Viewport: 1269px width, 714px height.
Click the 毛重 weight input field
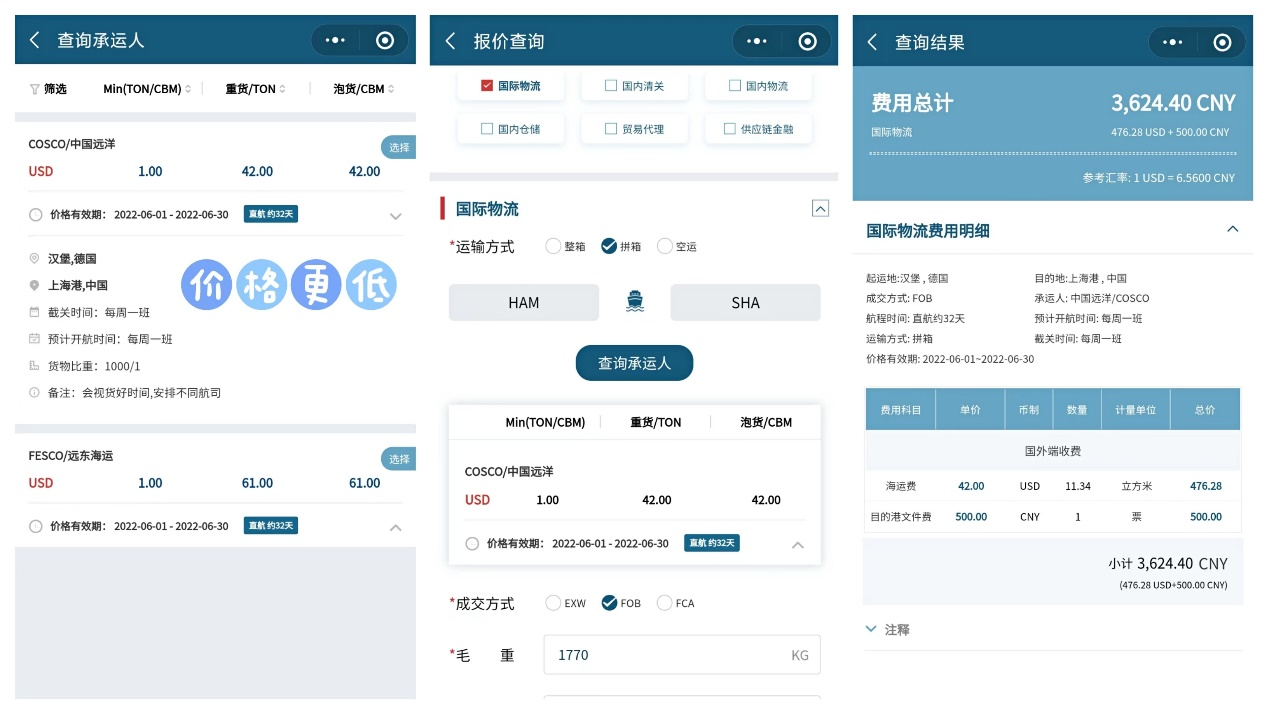coord(665,655)
